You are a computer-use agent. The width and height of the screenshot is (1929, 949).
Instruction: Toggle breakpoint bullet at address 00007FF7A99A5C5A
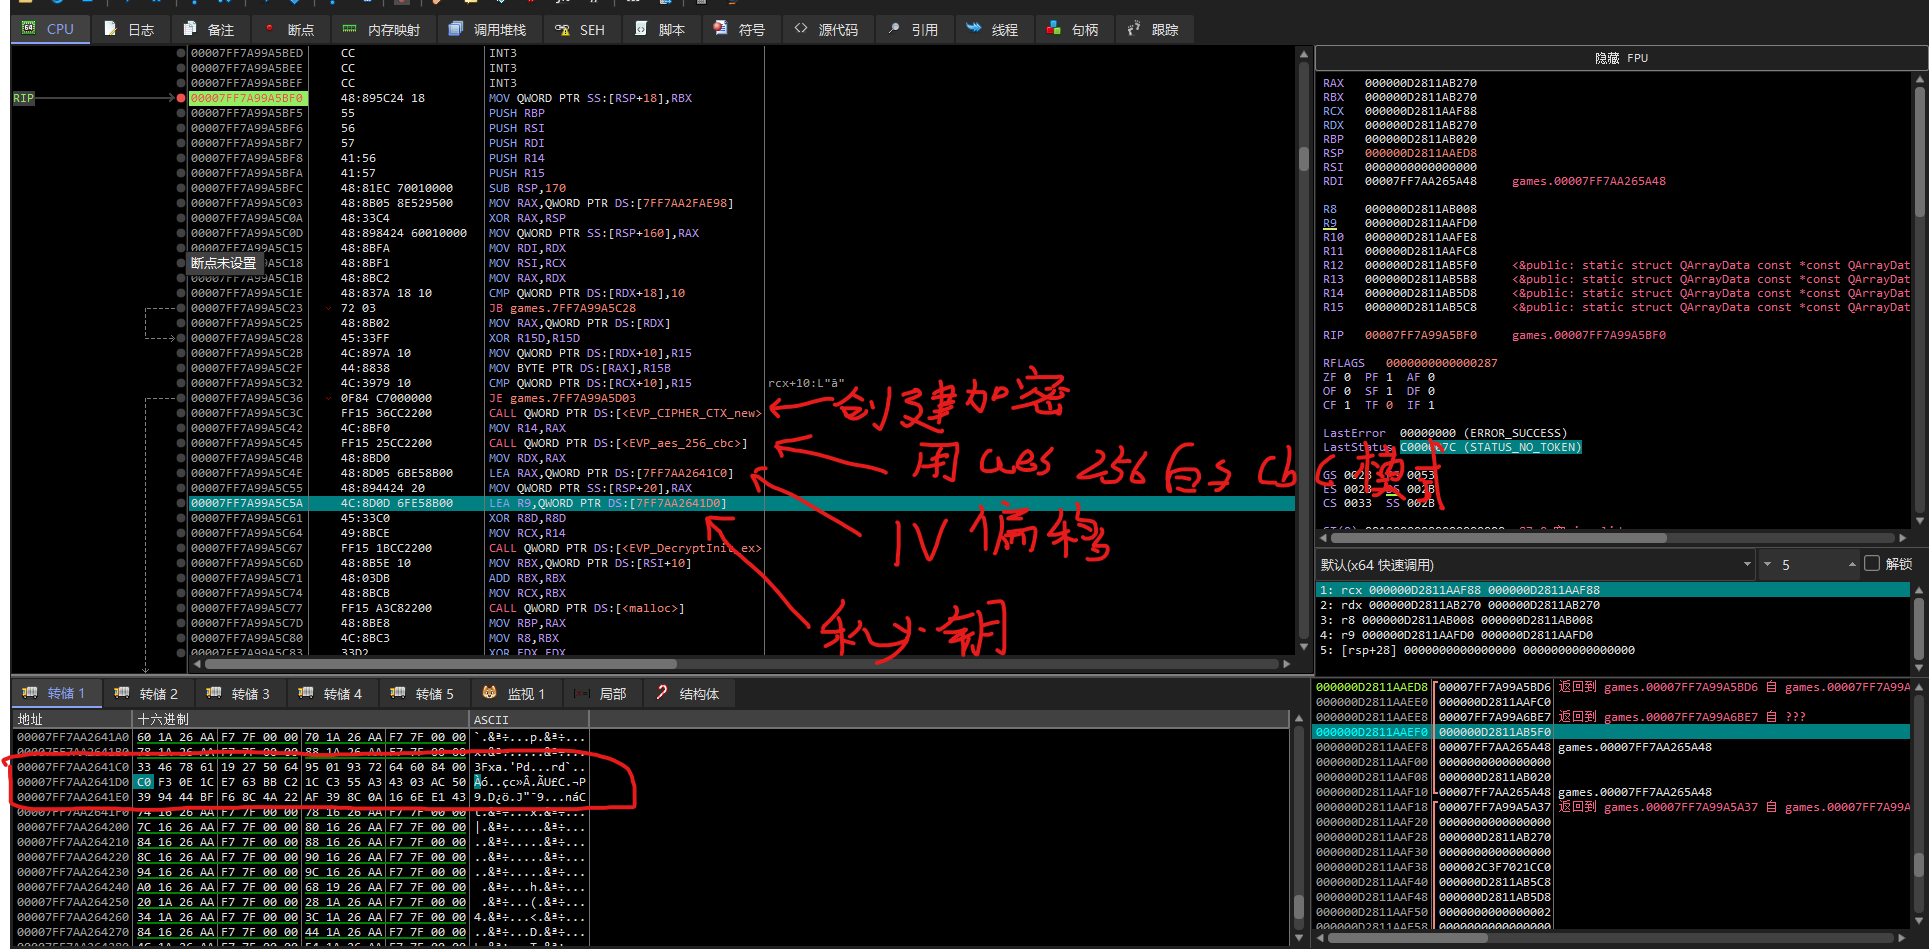click(181, 503)
